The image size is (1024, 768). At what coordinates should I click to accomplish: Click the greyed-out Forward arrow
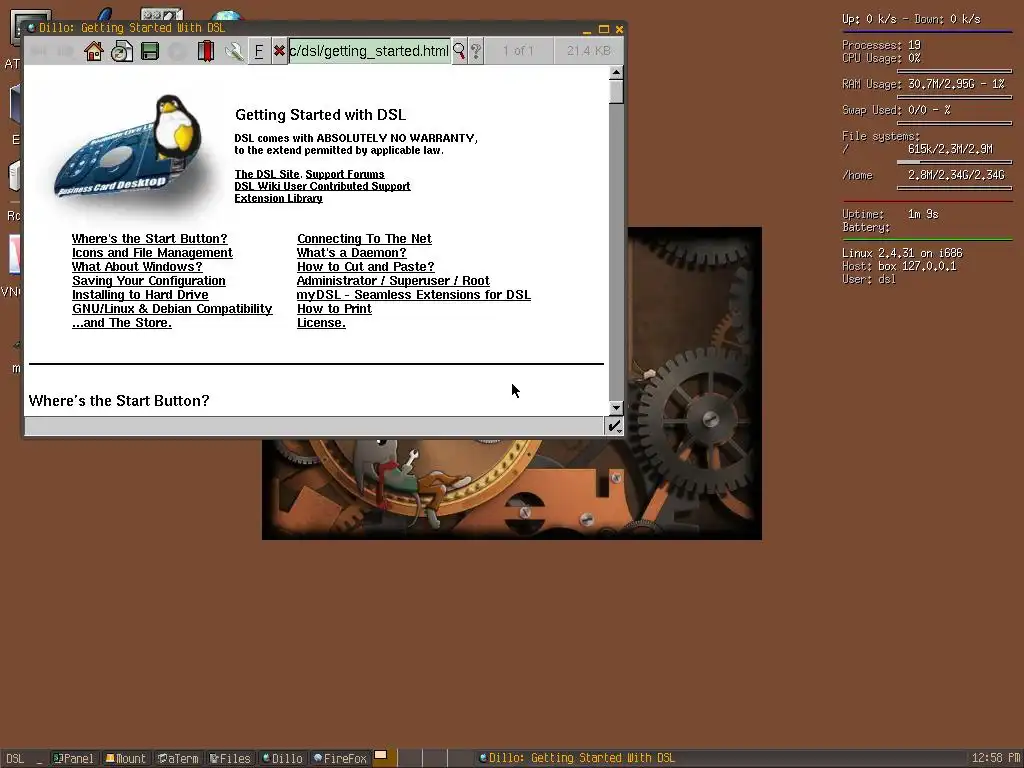64,51
